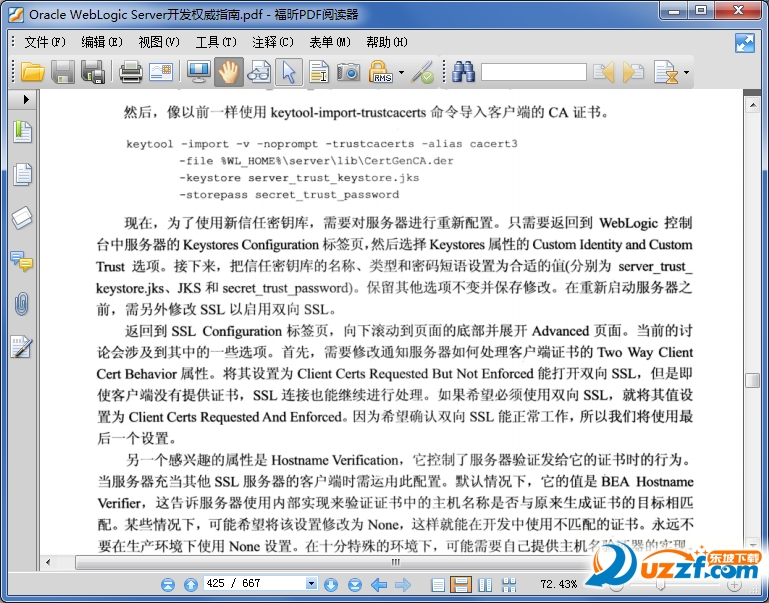Switch to single page layout

coord(438,584)
